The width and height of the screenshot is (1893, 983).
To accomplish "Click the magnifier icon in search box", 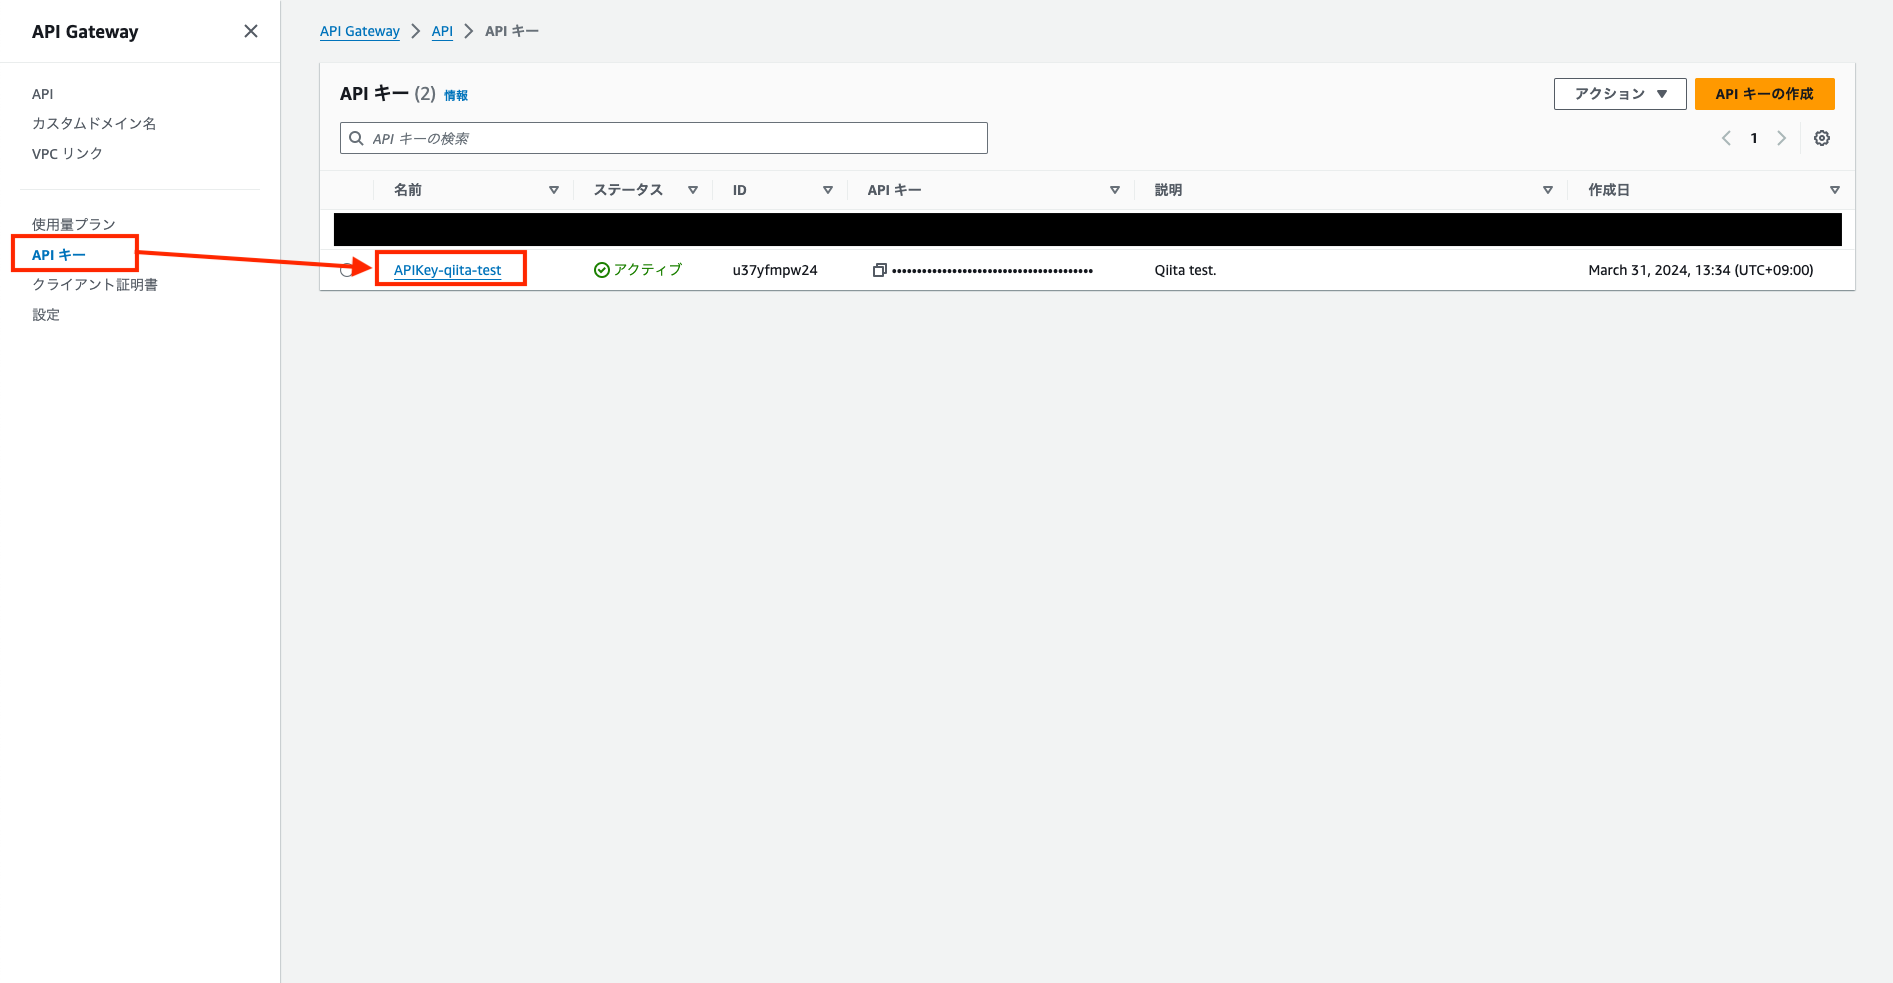I will click(x=356, y=138).
